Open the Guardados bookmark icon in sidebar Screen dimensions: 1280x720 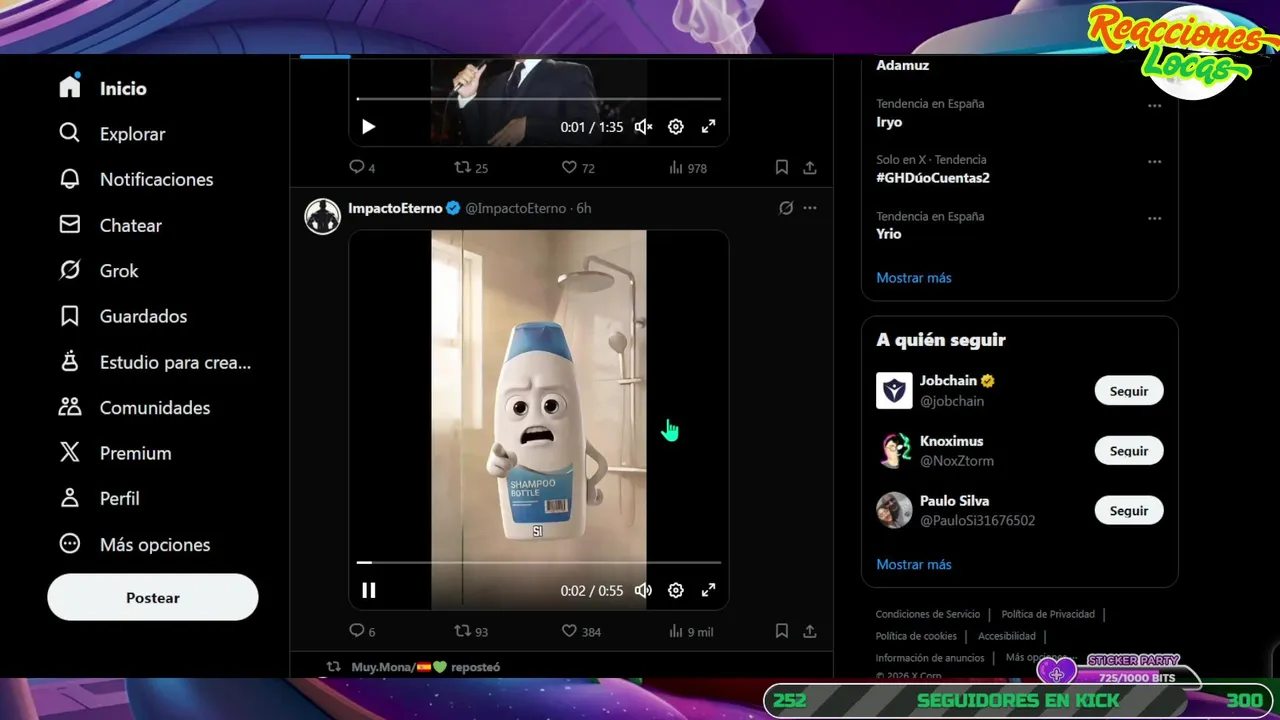pos(69,316)
